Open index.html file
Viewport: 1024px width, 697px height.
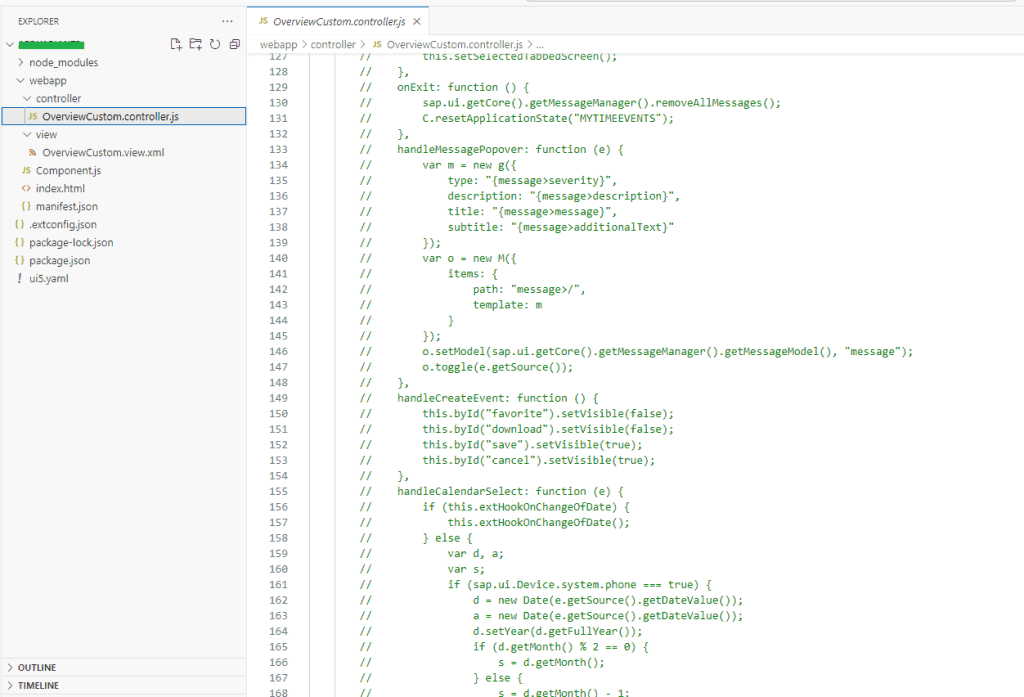point(124,188)
